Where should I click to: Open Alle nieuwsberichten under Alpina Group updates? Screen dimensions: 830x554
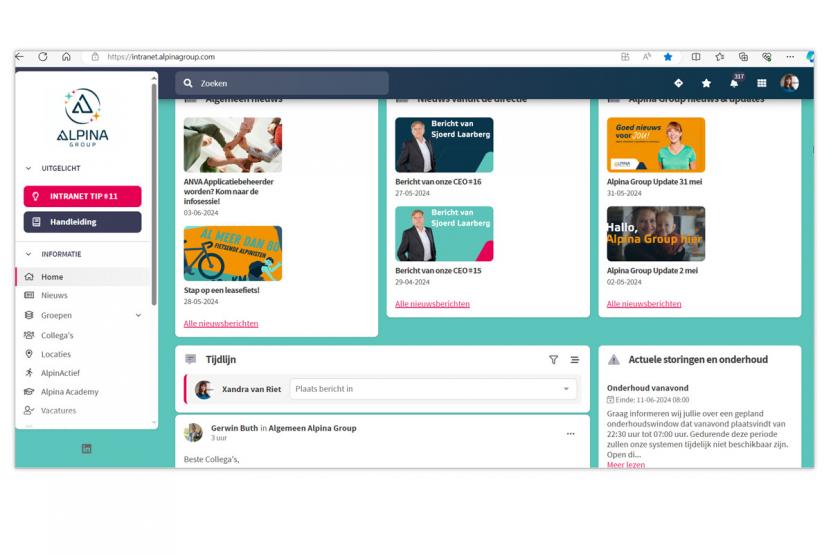point(644,304)
